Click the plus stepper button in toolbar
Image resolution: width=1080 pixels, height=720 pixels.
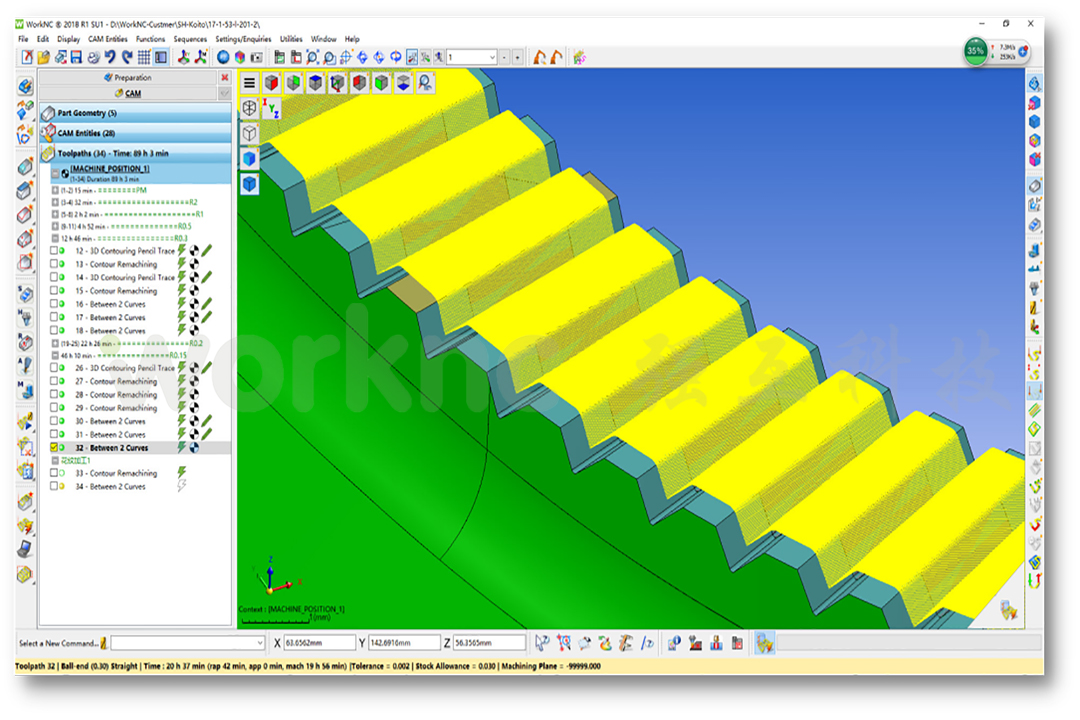[x=517, y=57]
